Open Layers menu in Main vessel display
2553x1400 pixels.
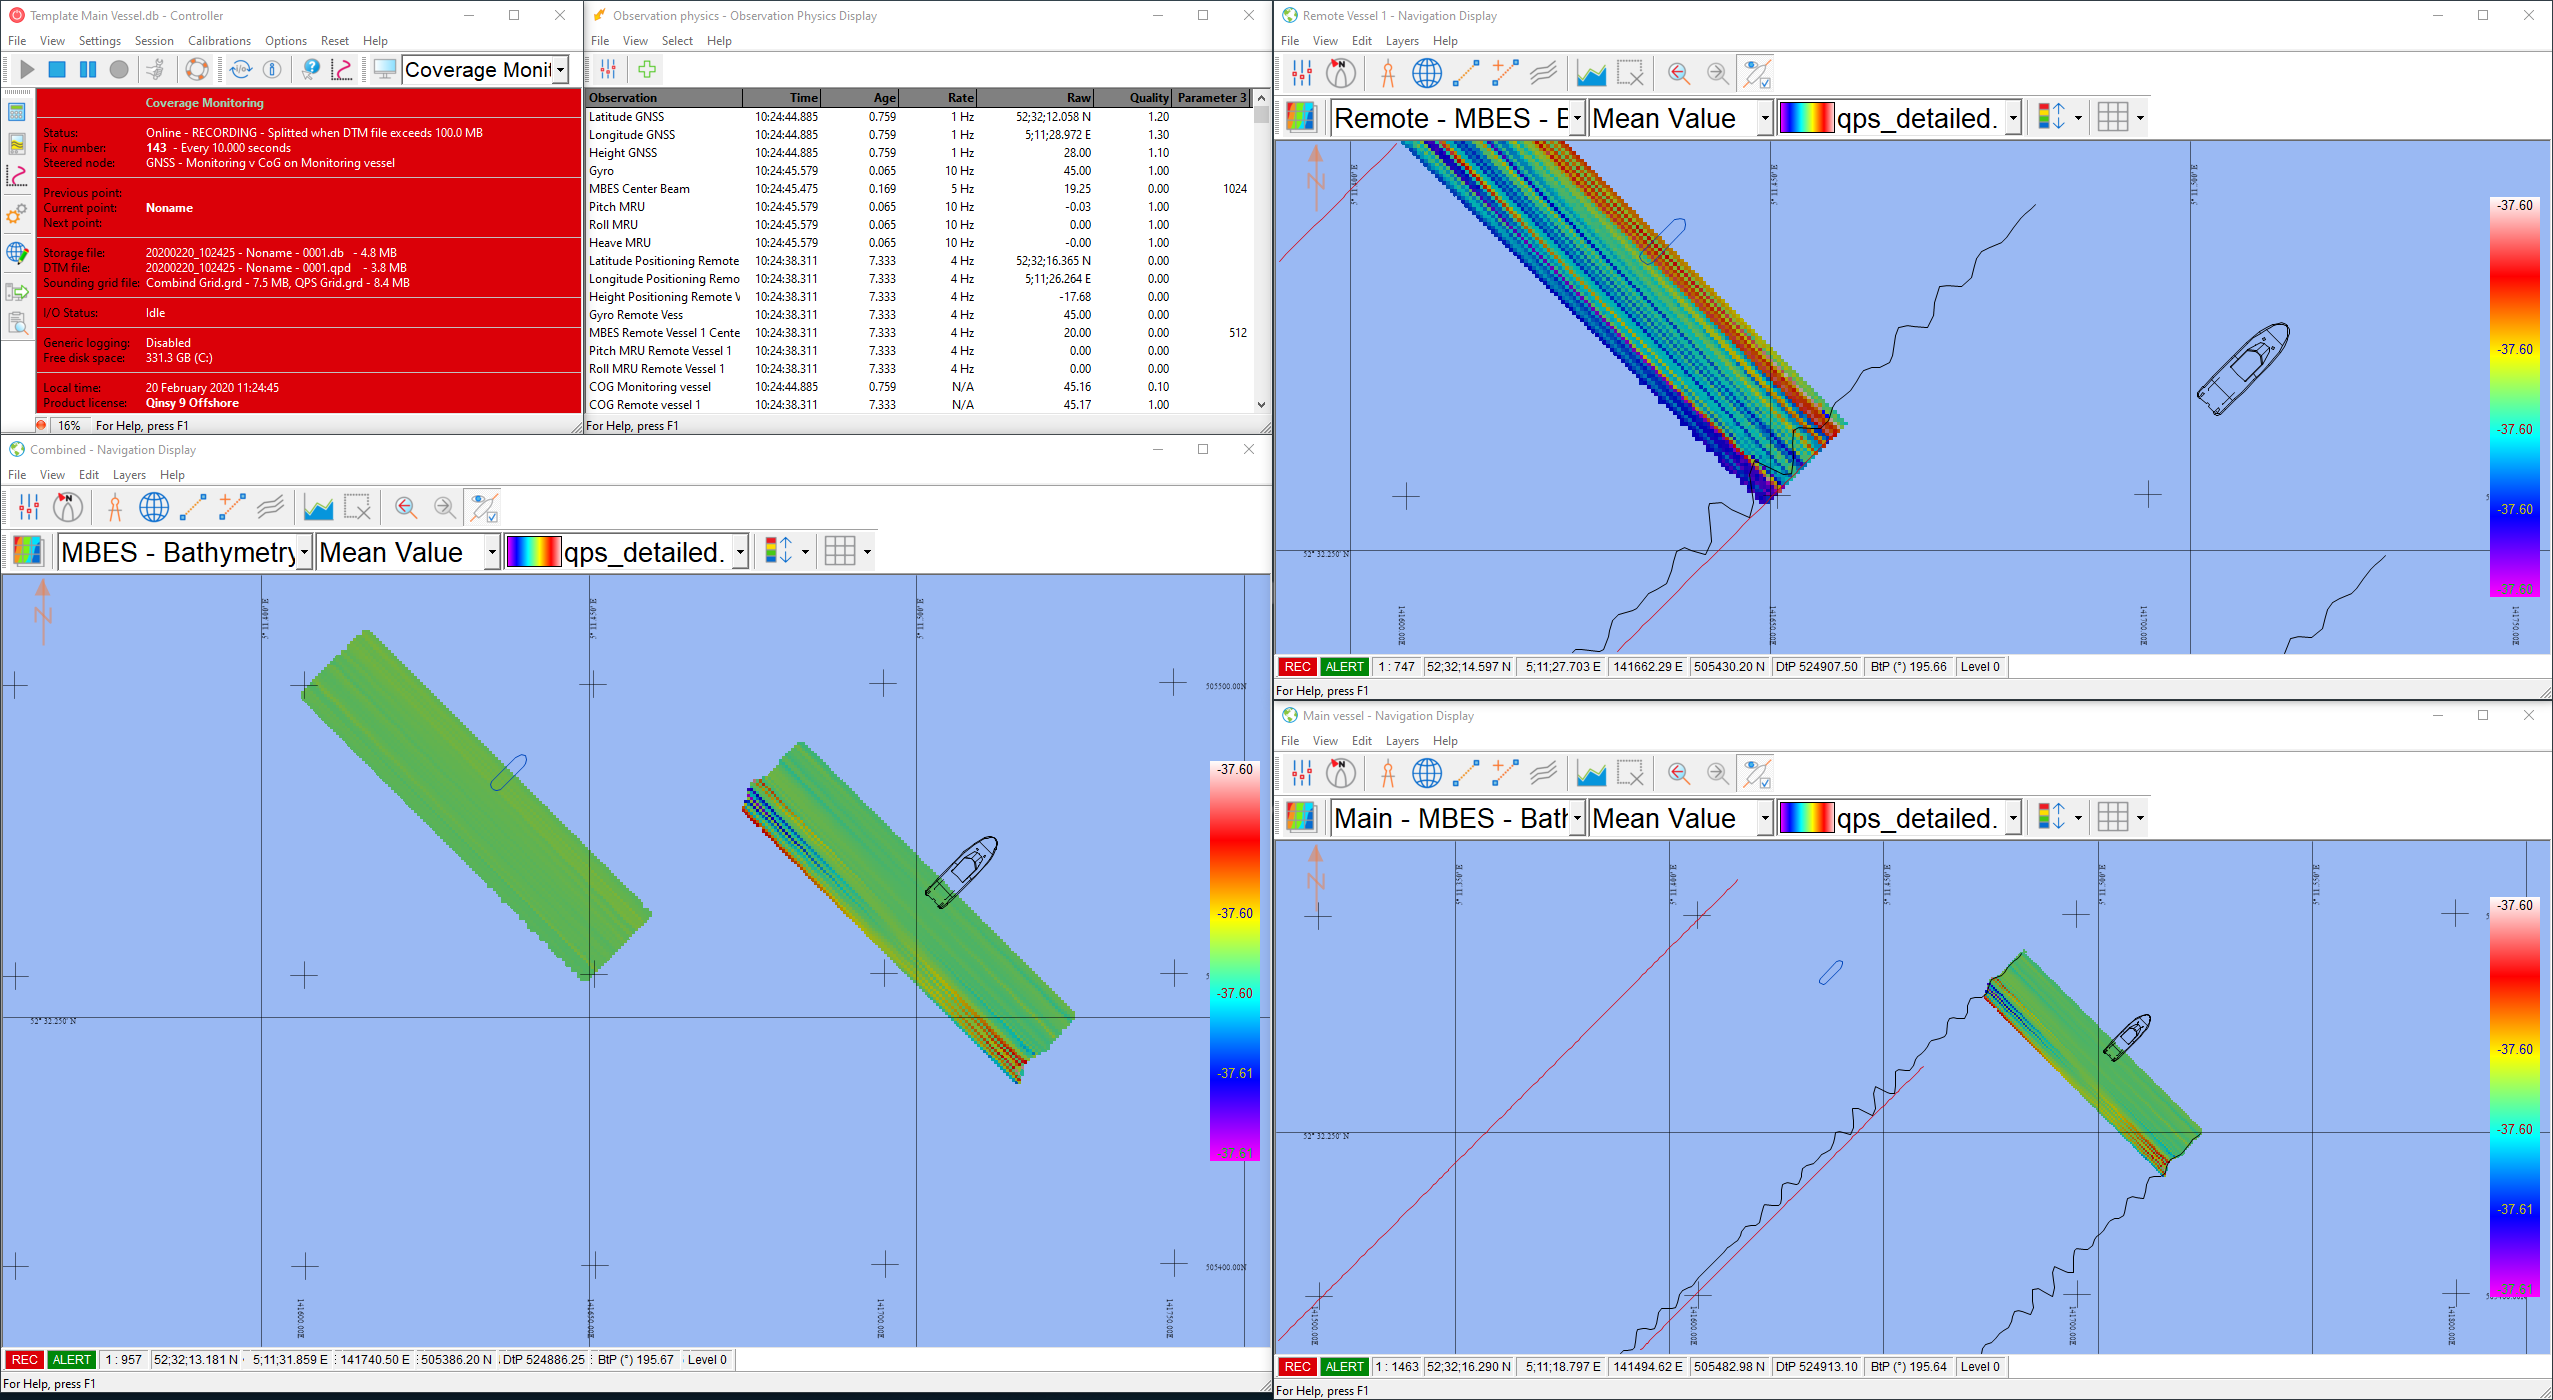coord(1401,741)
